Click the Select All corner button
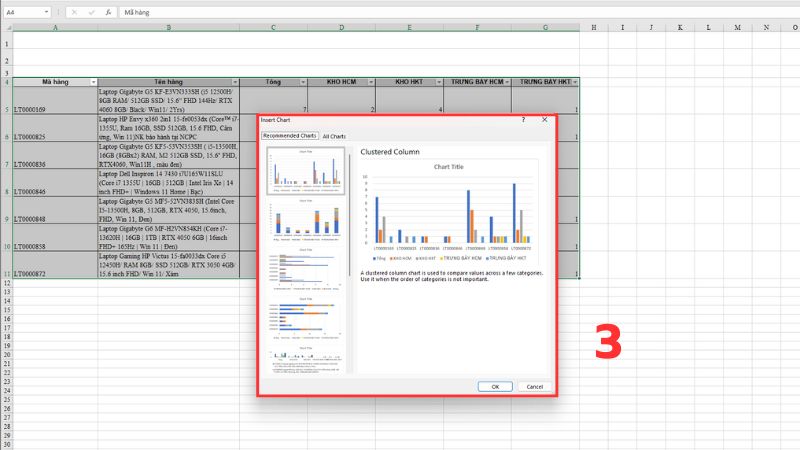 pyautogui.click(x=7, y=27)
